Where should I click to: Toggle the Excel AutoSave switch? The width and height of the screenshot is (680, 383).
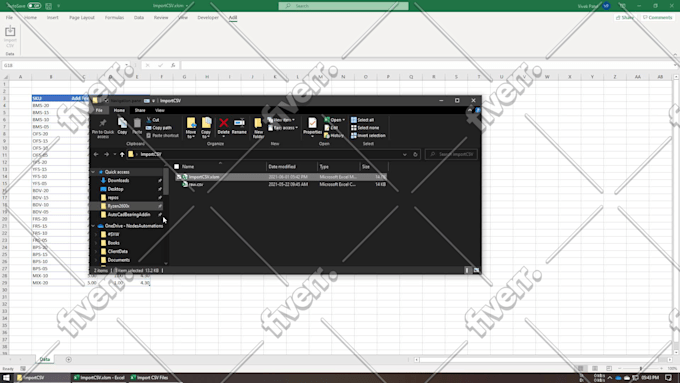coord(34,6)
